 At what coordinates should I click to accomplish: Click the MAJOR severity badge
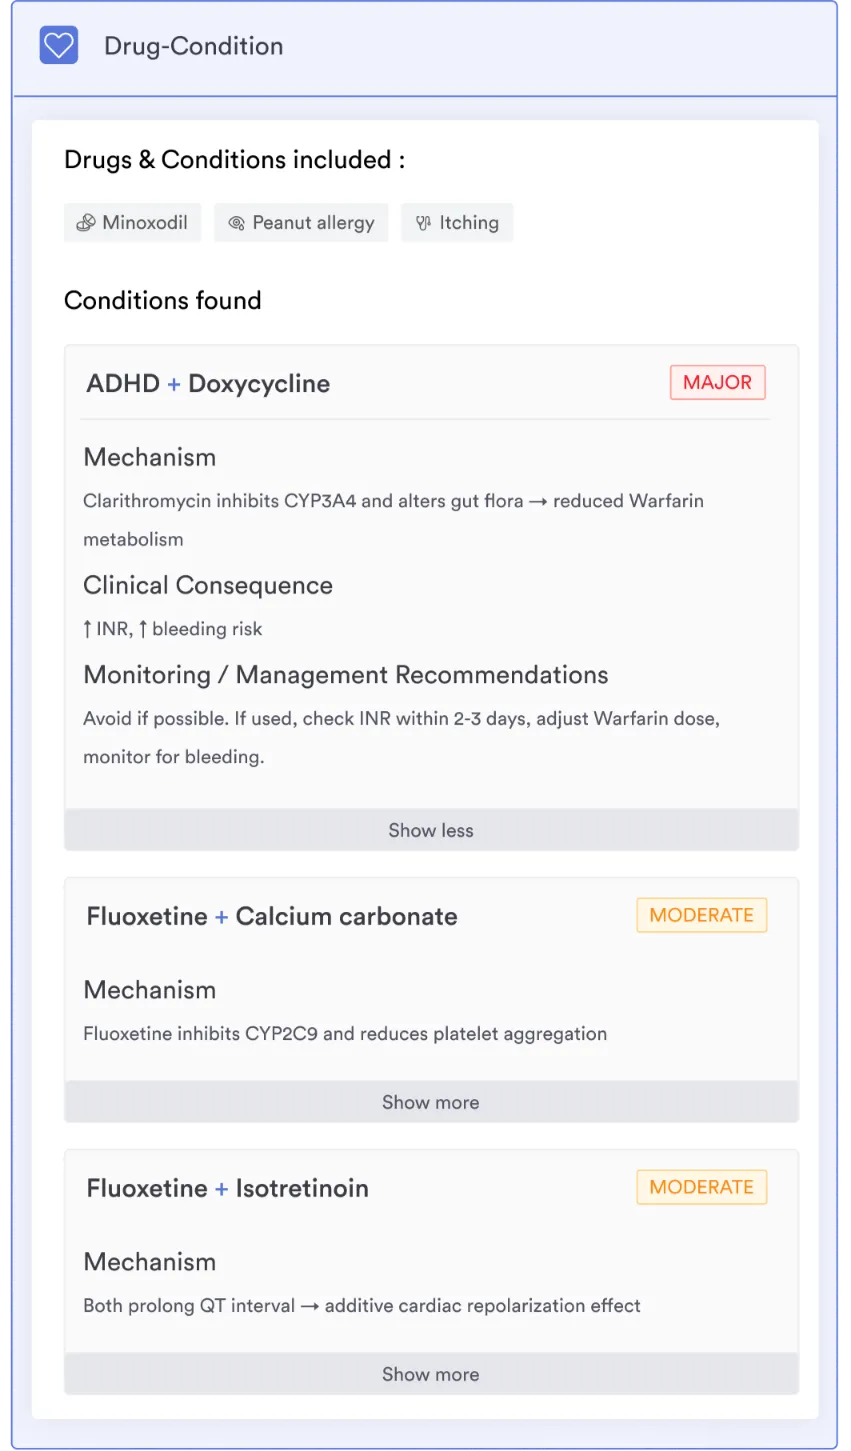(x=717, y=382)
